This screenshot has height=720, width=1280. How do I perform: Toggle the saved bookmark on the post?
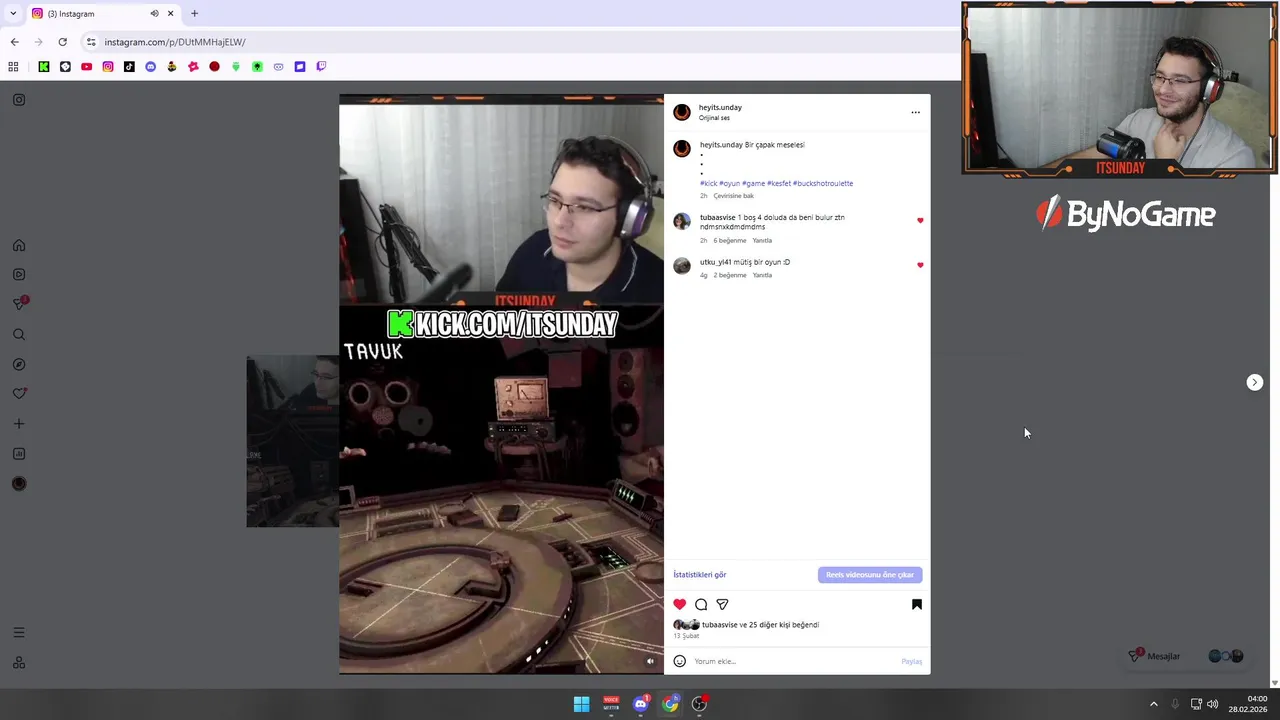point(916,604)
